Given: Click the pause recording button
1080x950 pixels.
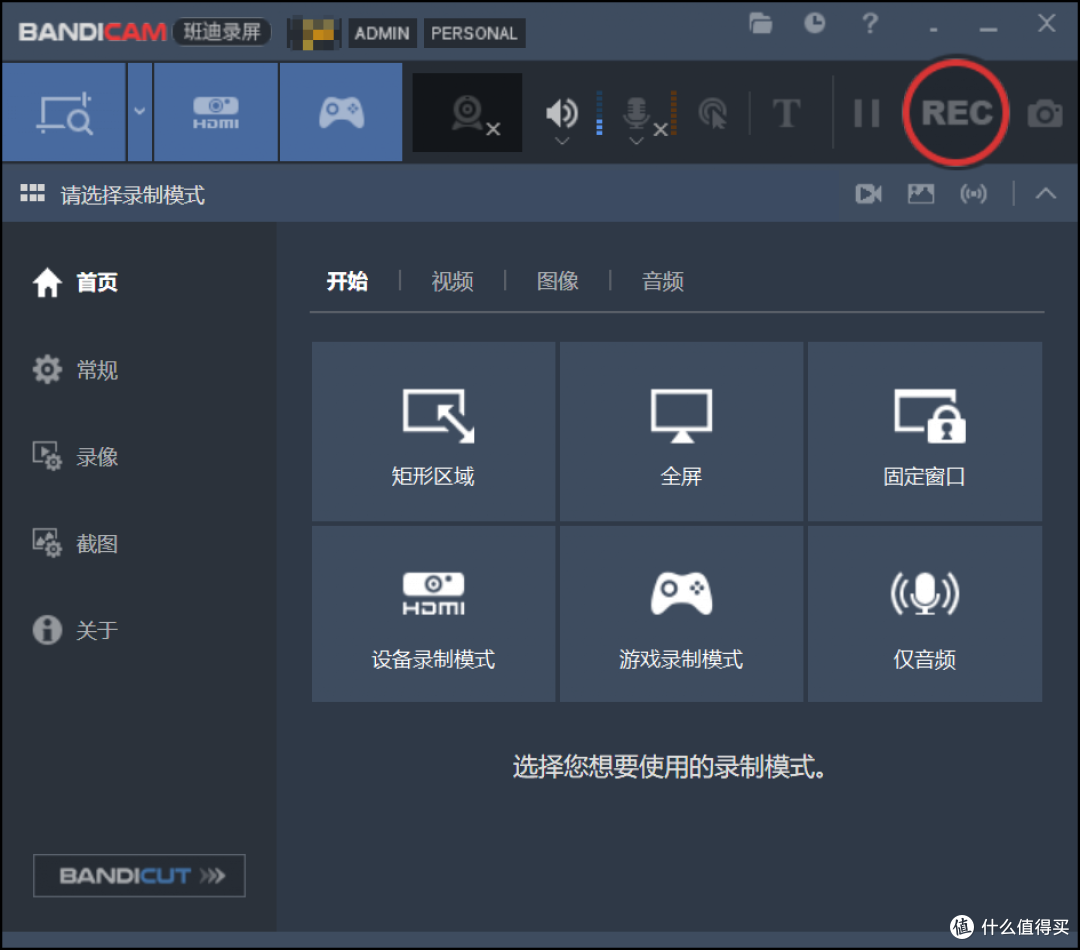Looking at the screenshot, I should click(x=866, y=113).
